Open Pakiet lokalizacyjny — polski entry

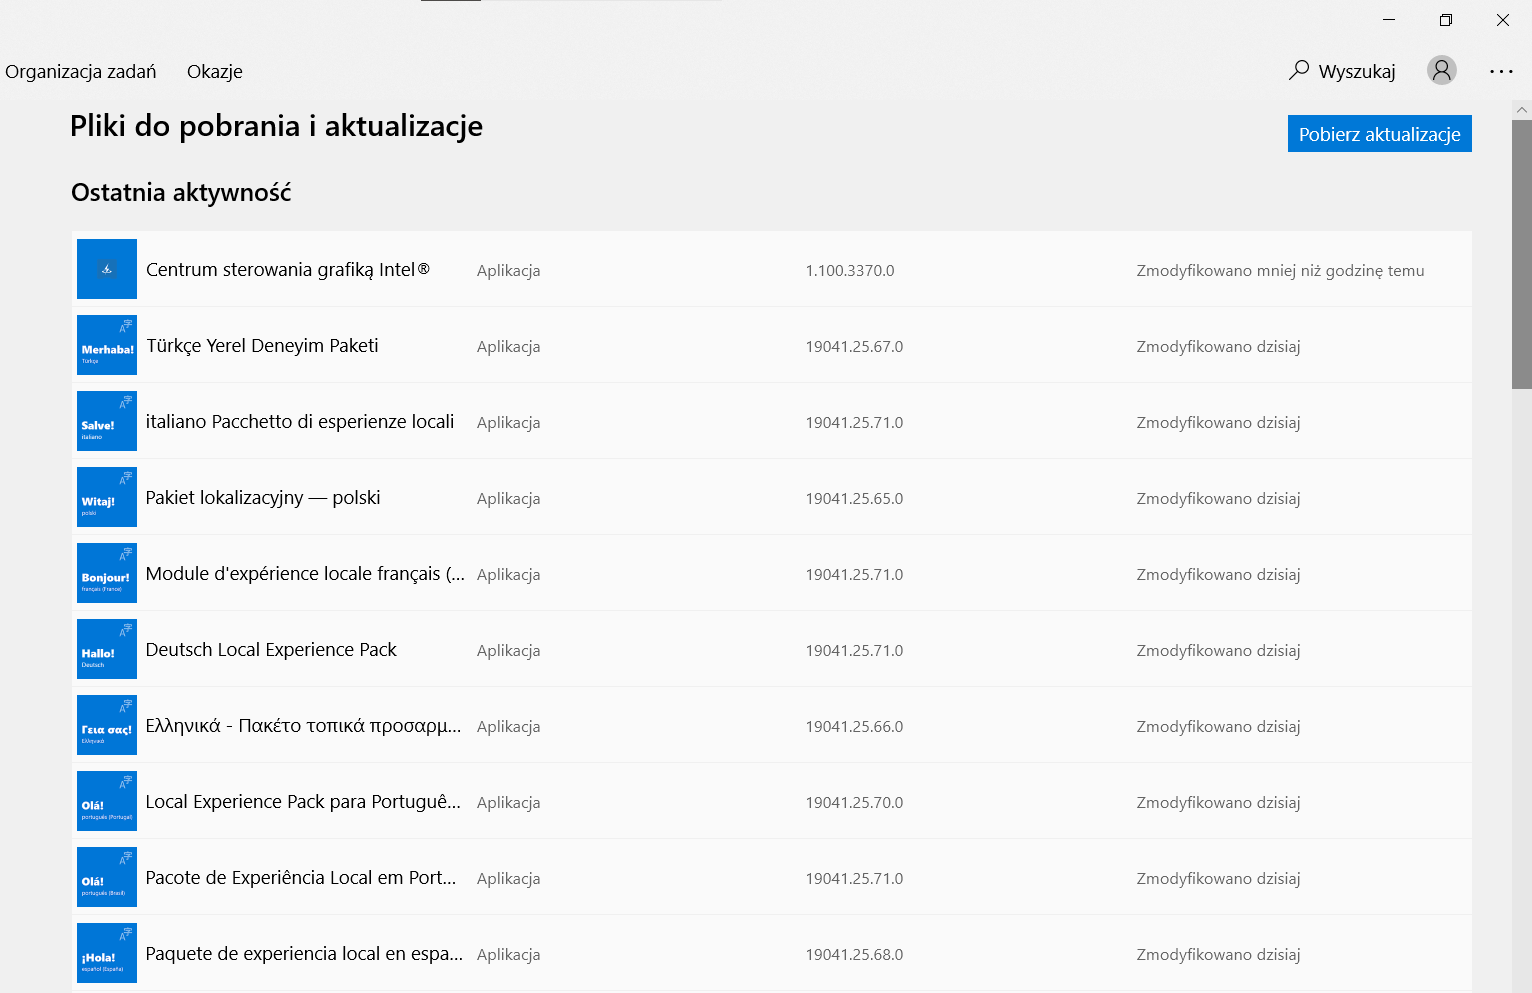pos(772,497)
